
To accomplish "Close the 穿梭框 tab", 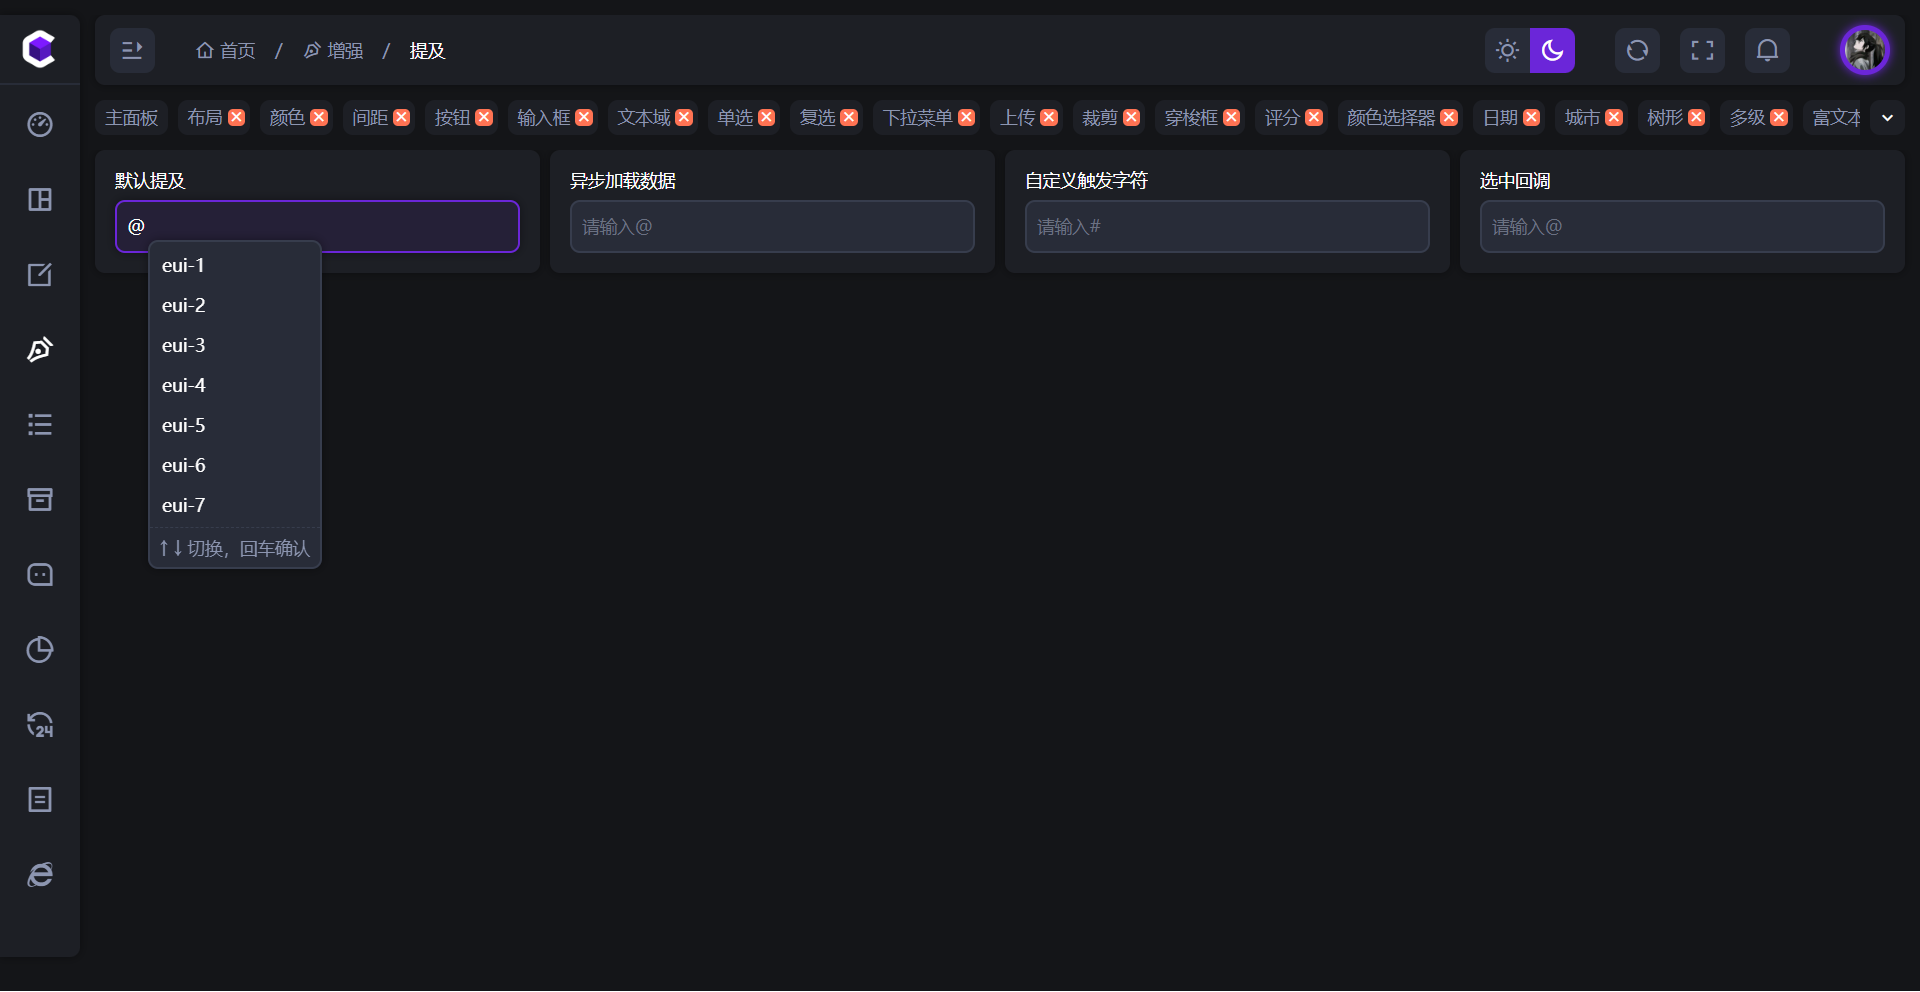I will tap(1232, 117).
